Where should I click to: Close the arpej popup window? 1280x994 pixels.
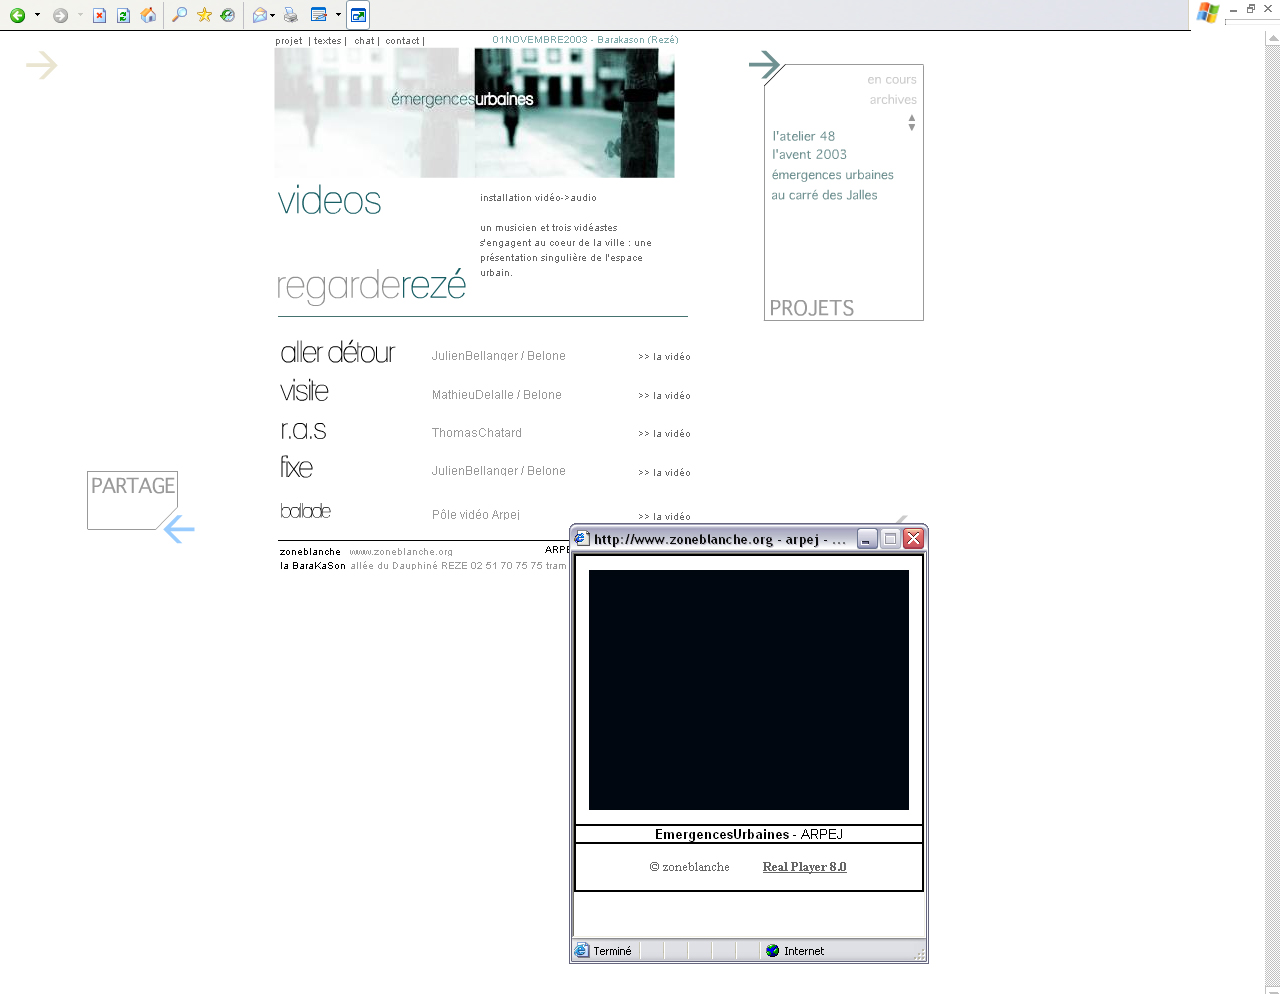coord(913,539)
